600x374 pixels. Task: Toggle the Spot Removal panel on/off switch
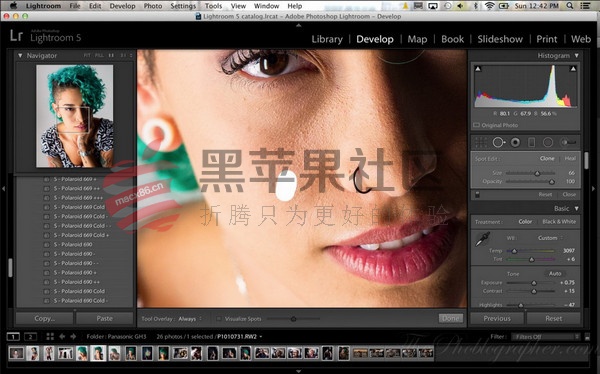coord(477,195)
